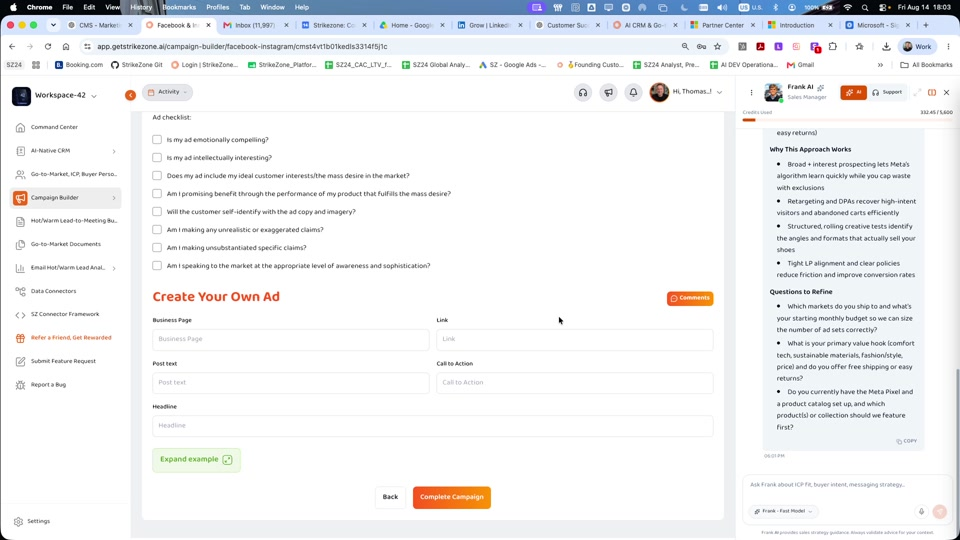Open SZ Connector Framework

point(65,314)
